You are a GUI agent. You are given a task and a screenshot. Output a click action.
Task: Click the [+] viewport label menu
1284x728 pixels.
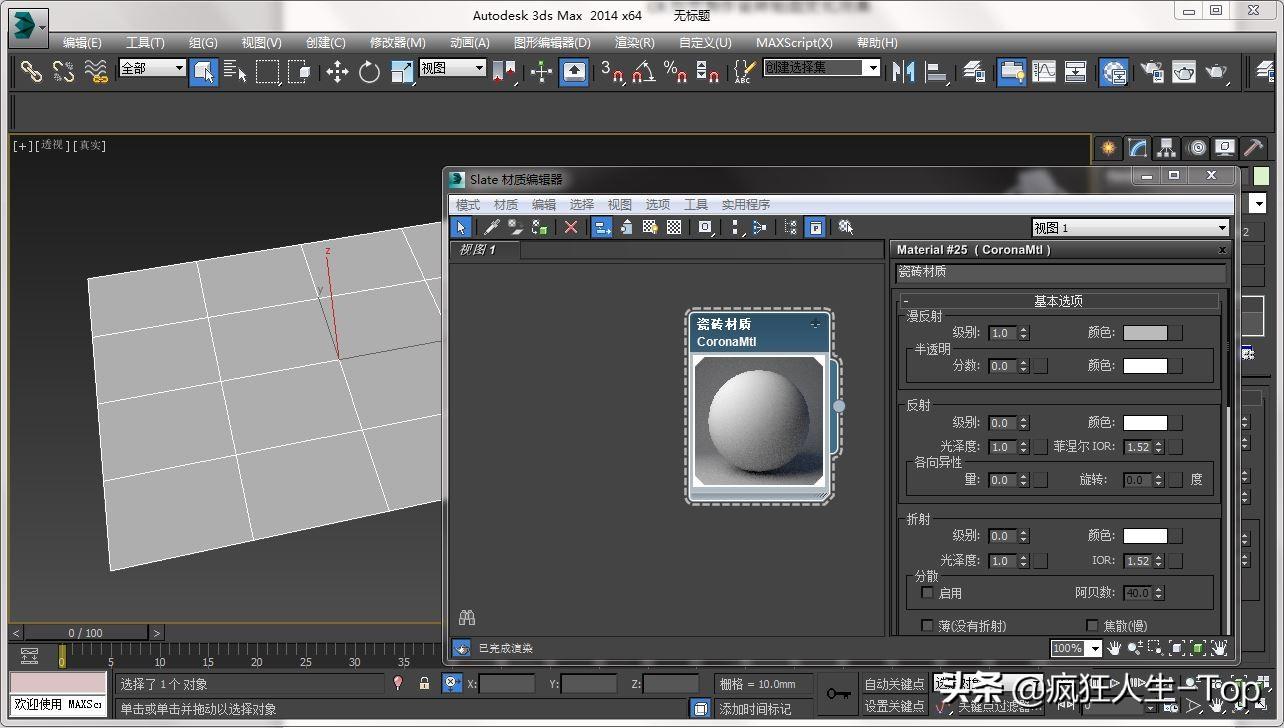pyautogui.click(x=22, y=146)
